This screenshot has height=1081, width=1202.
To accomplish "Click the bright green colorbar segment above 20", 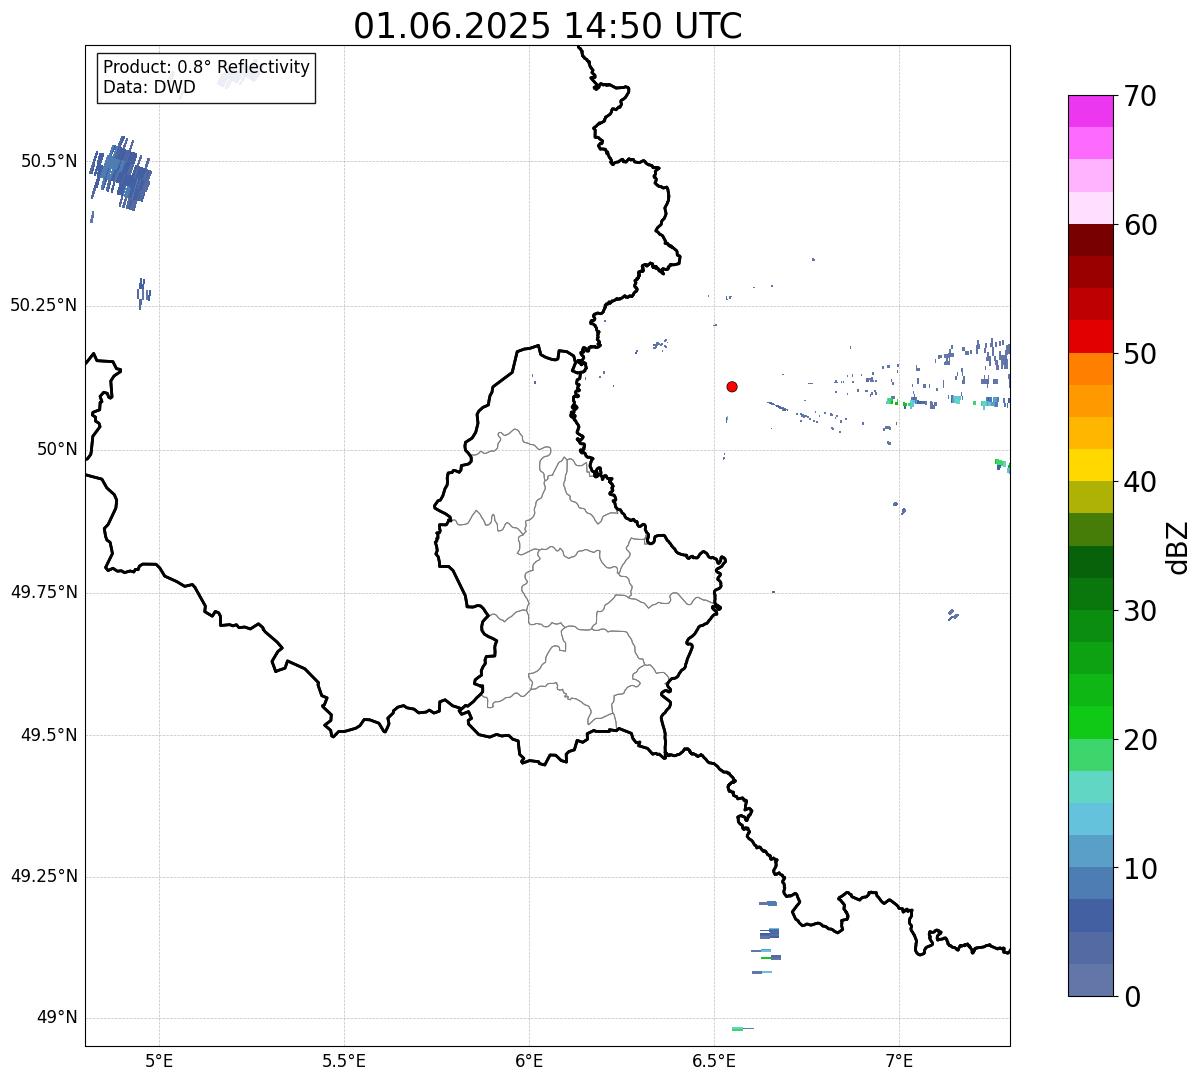I will coord(1091,723).
